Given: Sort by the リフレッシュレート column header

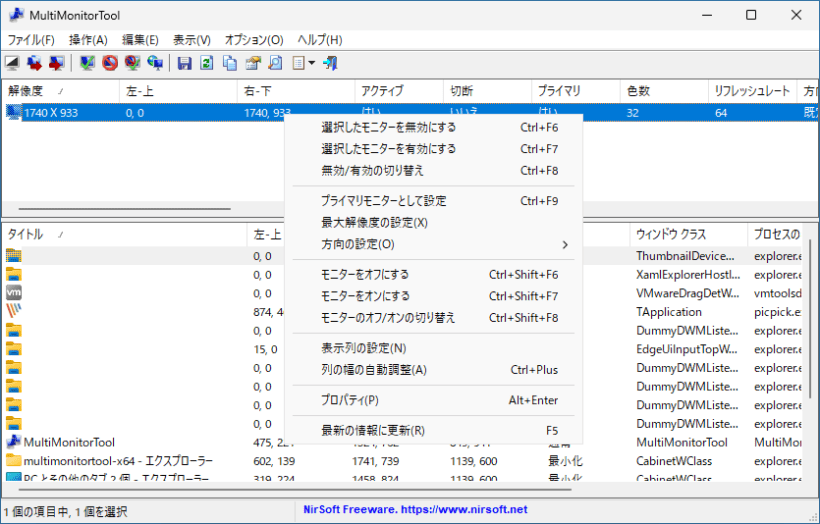Looking at the screenshot, I should pos(753,91).
